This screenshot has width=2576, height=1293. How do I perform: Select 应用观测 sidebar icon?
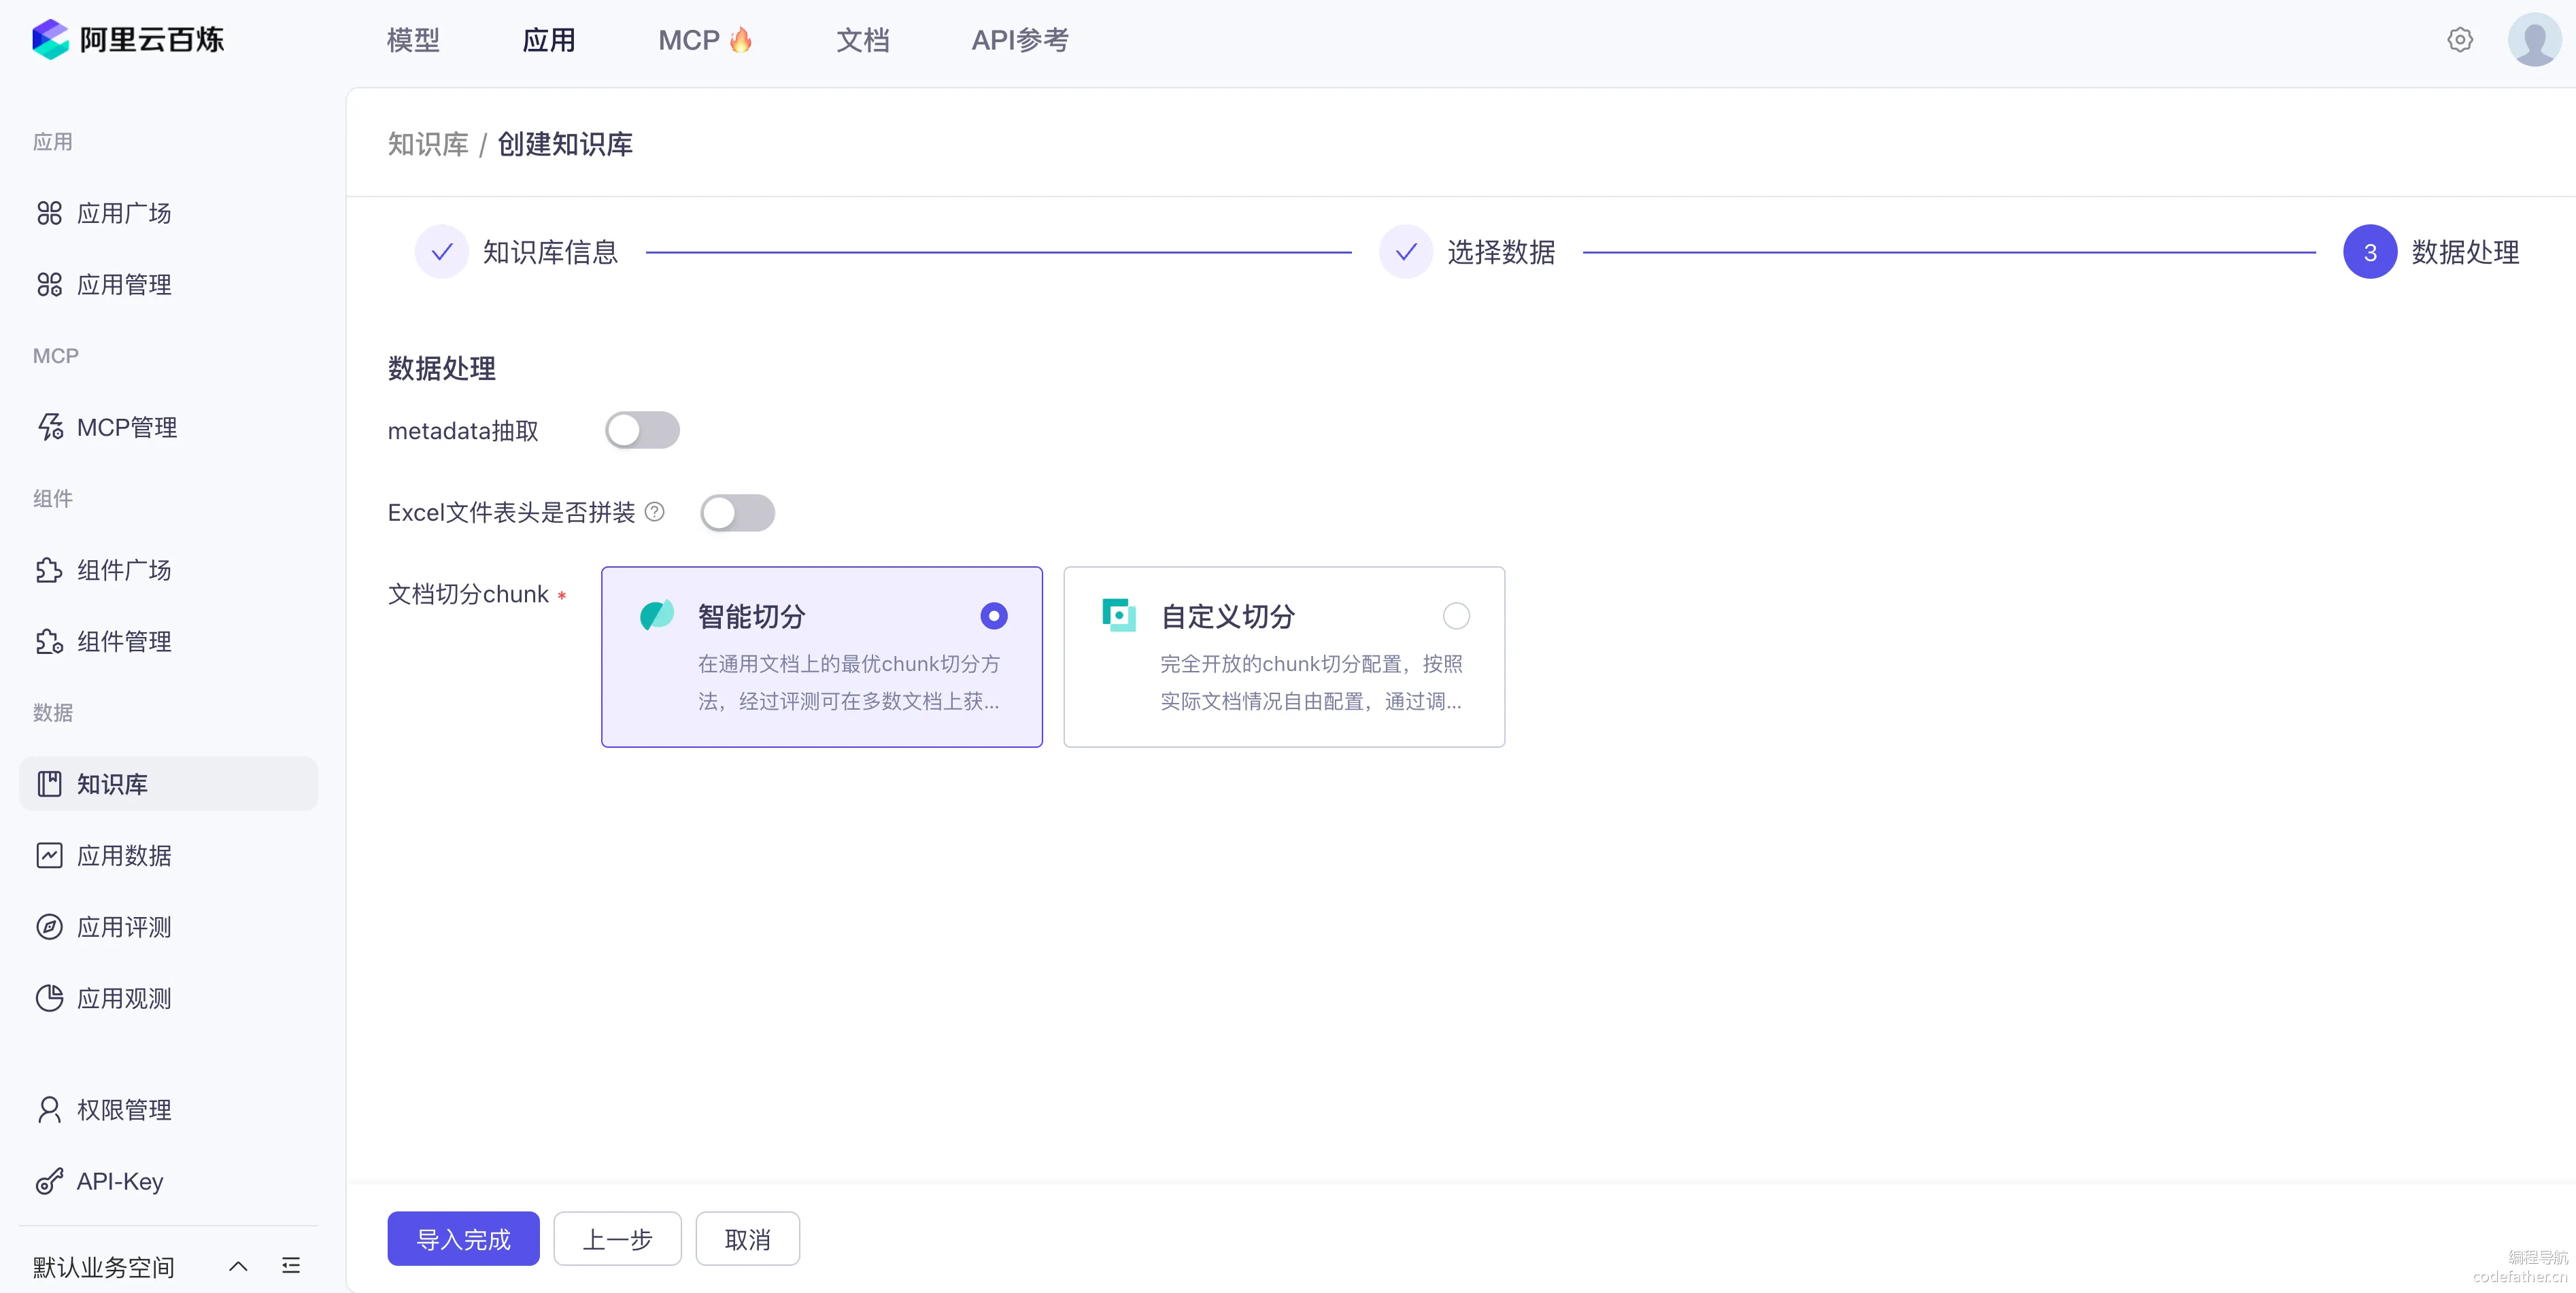[51, 998]
